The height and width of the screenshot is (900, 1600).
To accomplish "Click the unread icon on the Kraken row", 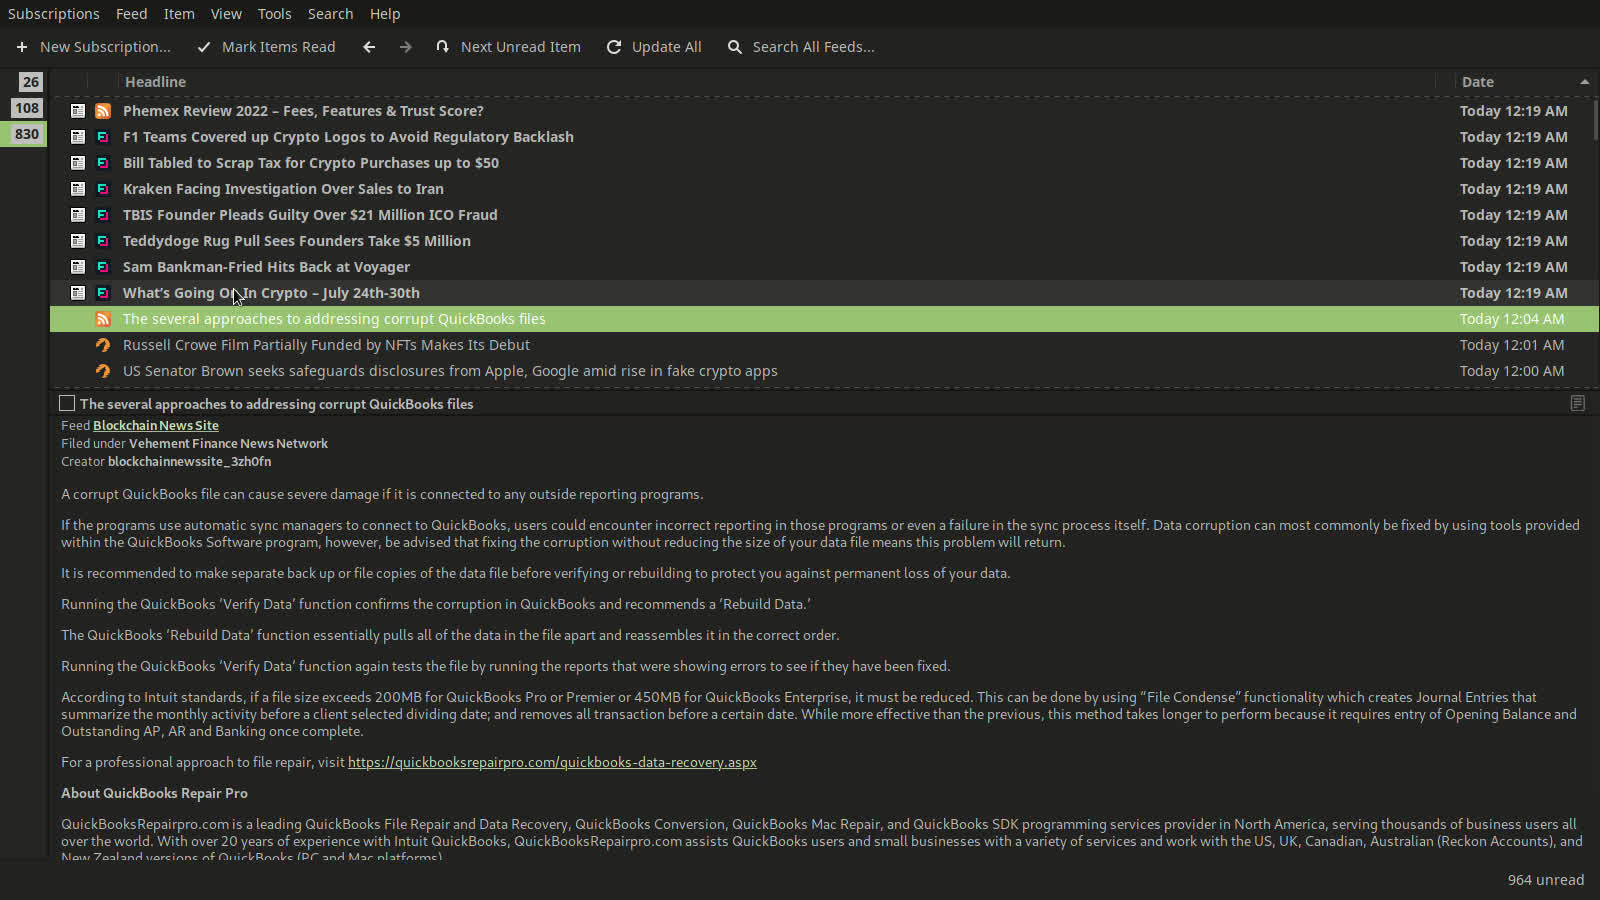I will click(x=78, y=189).
